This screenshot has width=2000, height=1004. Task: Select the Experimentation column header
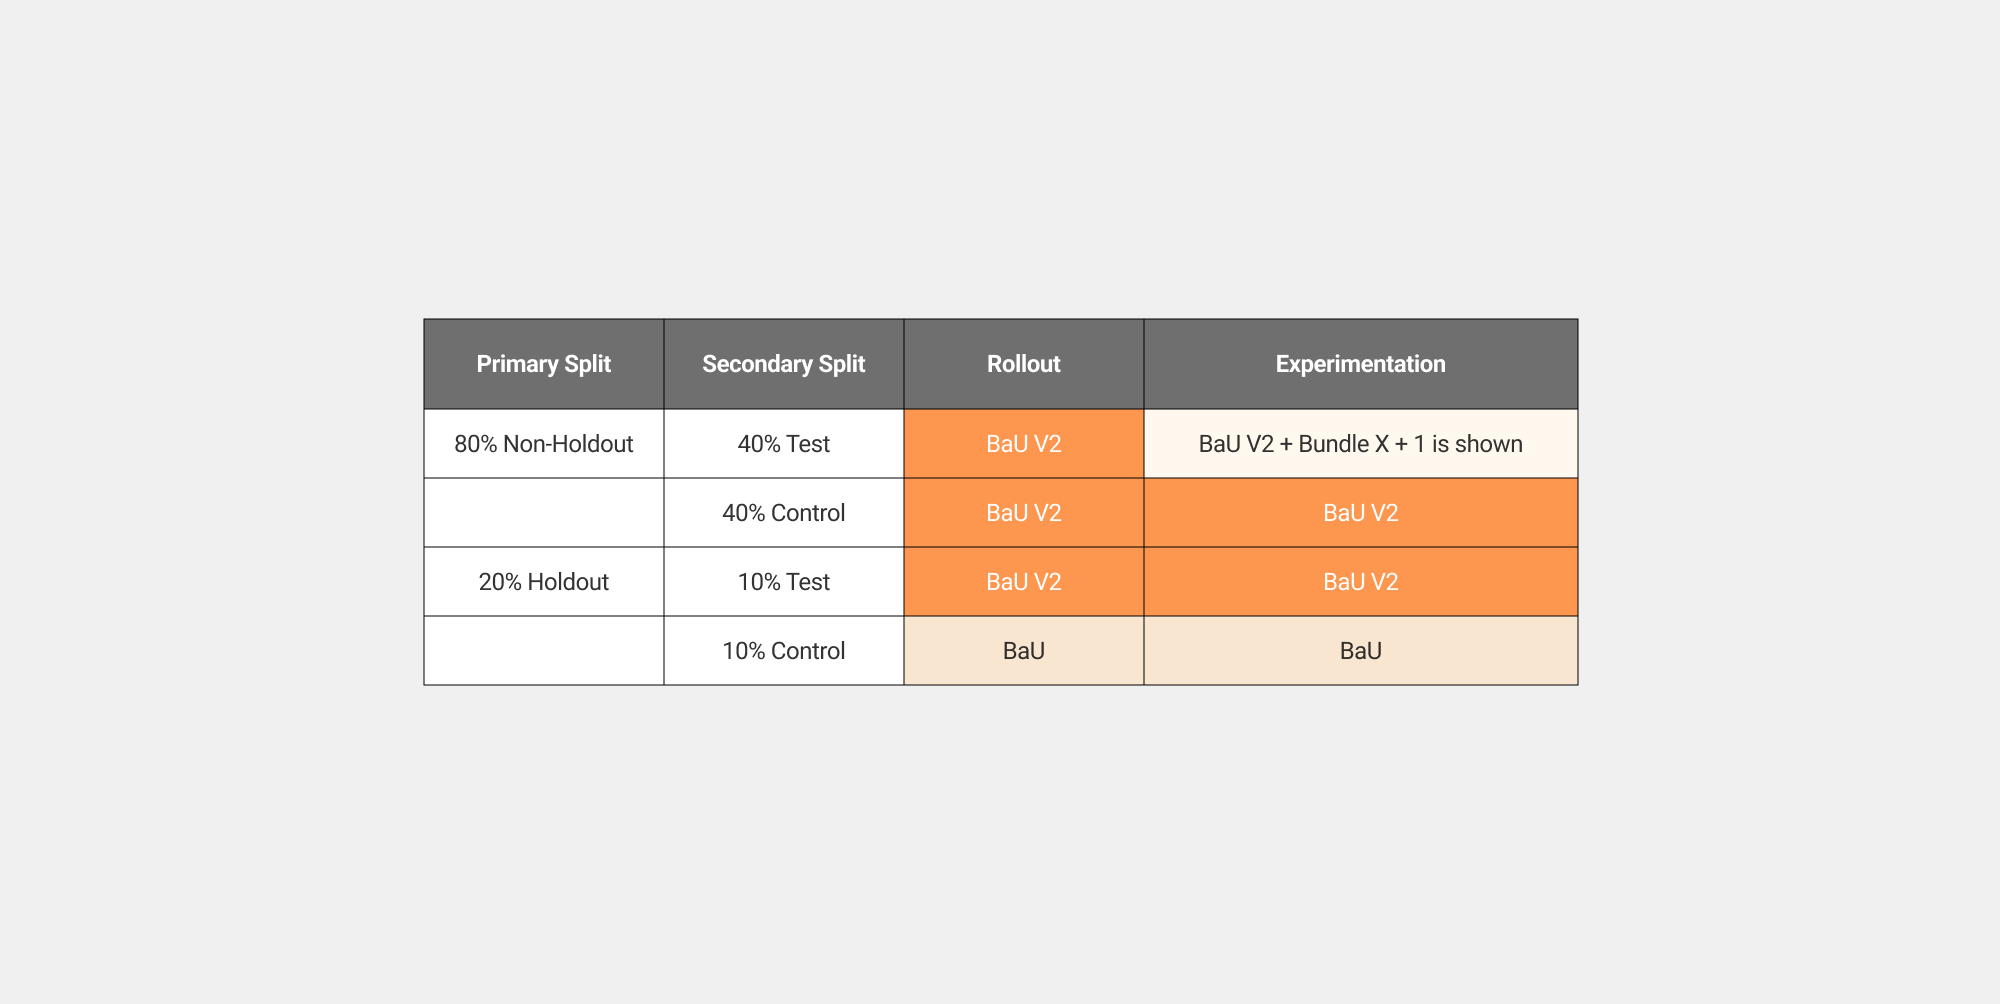click(x=1360, y=364)
